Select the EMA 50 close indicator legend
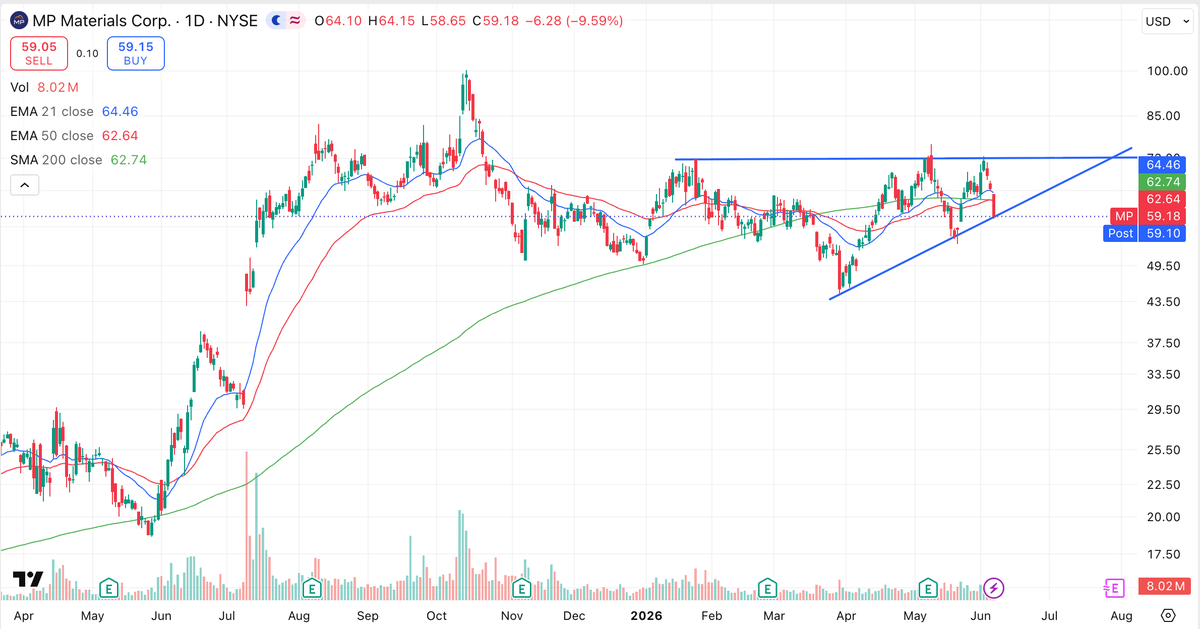This screenshot has height=629, width=1200. pos(74,135)
